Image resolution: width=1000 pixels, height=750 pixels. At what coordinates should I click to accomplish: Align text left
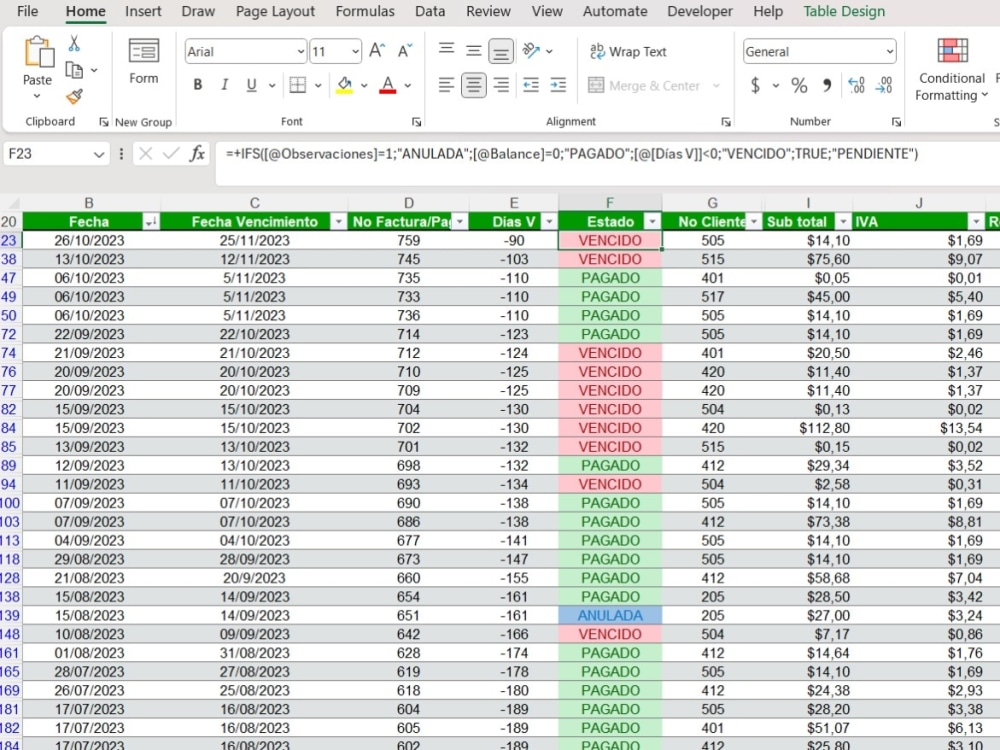pos(446,85)
